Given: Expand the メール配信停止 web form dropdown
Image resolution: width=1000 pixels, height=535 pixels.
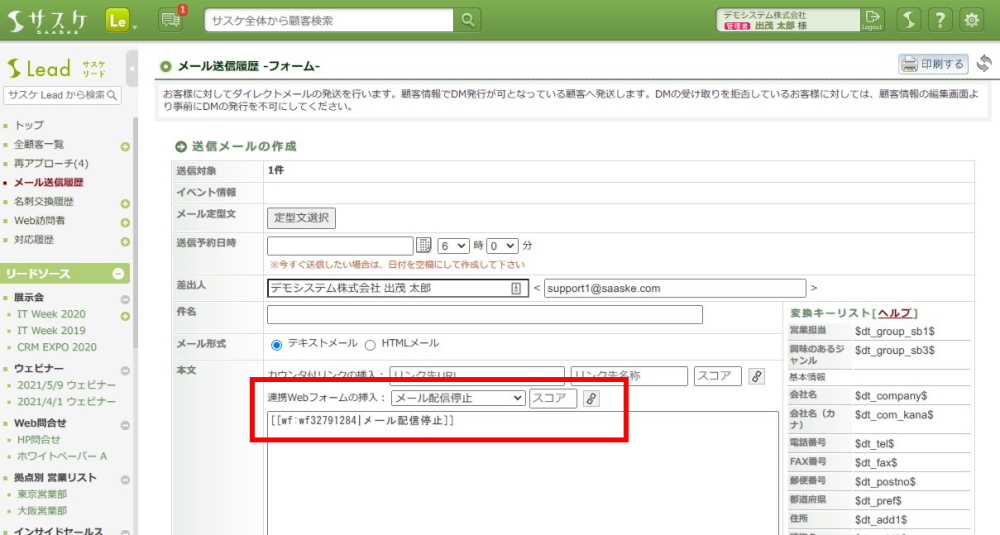Looking at the screenshot, I should tap(457, 398).
